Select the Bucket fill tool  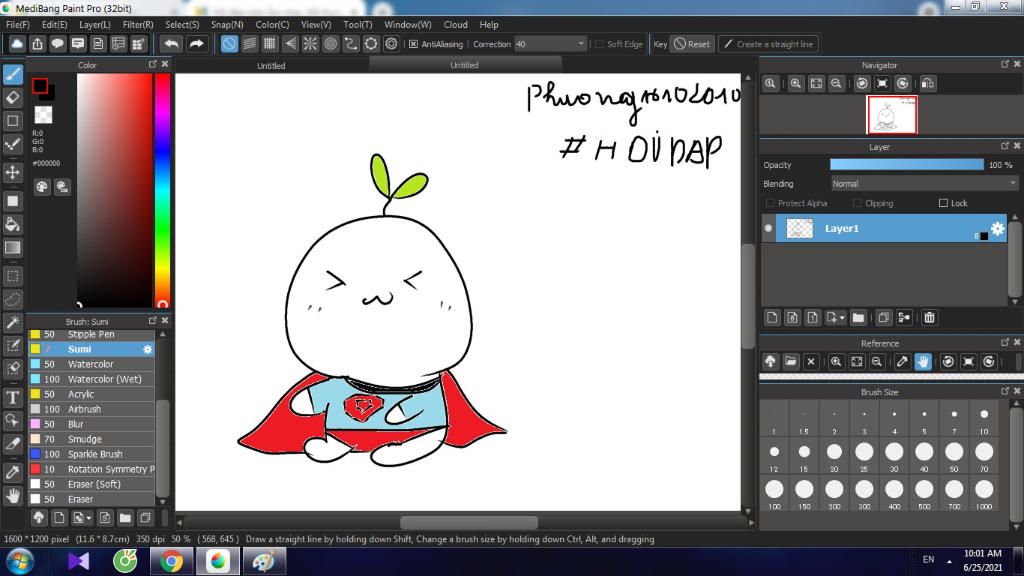(12, 225)
